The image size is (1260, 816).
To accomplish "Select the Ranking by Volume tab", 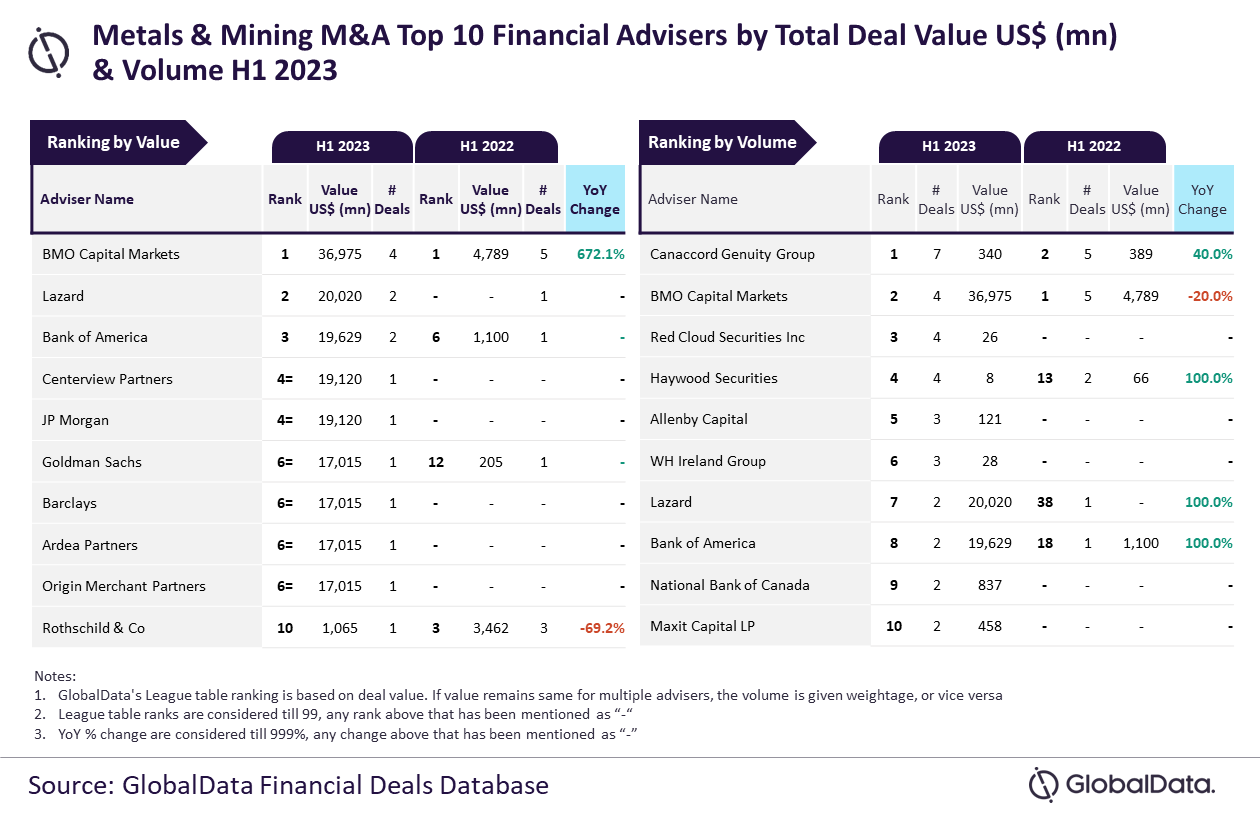I will (x=722, y=143).
